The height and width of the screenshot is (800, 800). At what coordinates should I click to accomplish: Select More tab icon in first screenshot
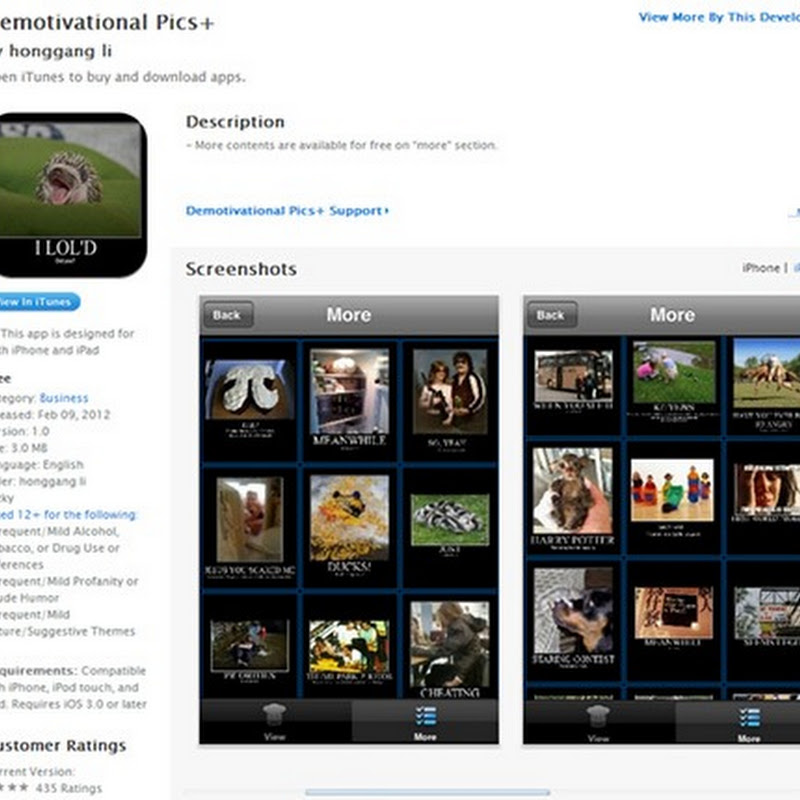pyautogui.click(x=425, y=722)
